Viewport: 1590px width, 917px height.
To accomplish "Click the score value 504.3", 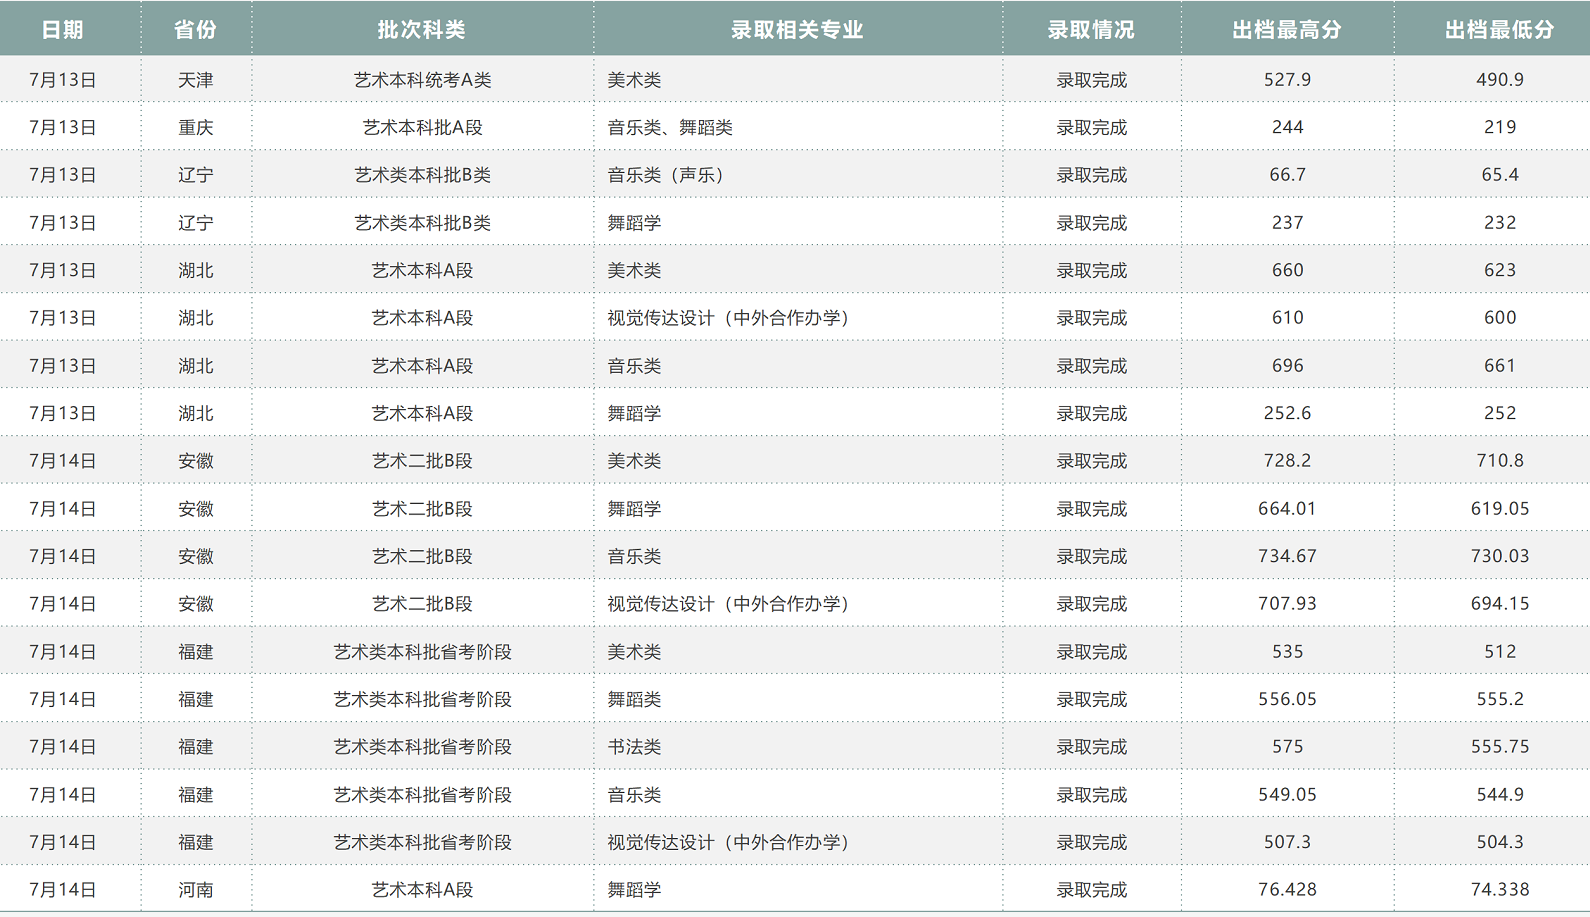I will click(1500, 842).
